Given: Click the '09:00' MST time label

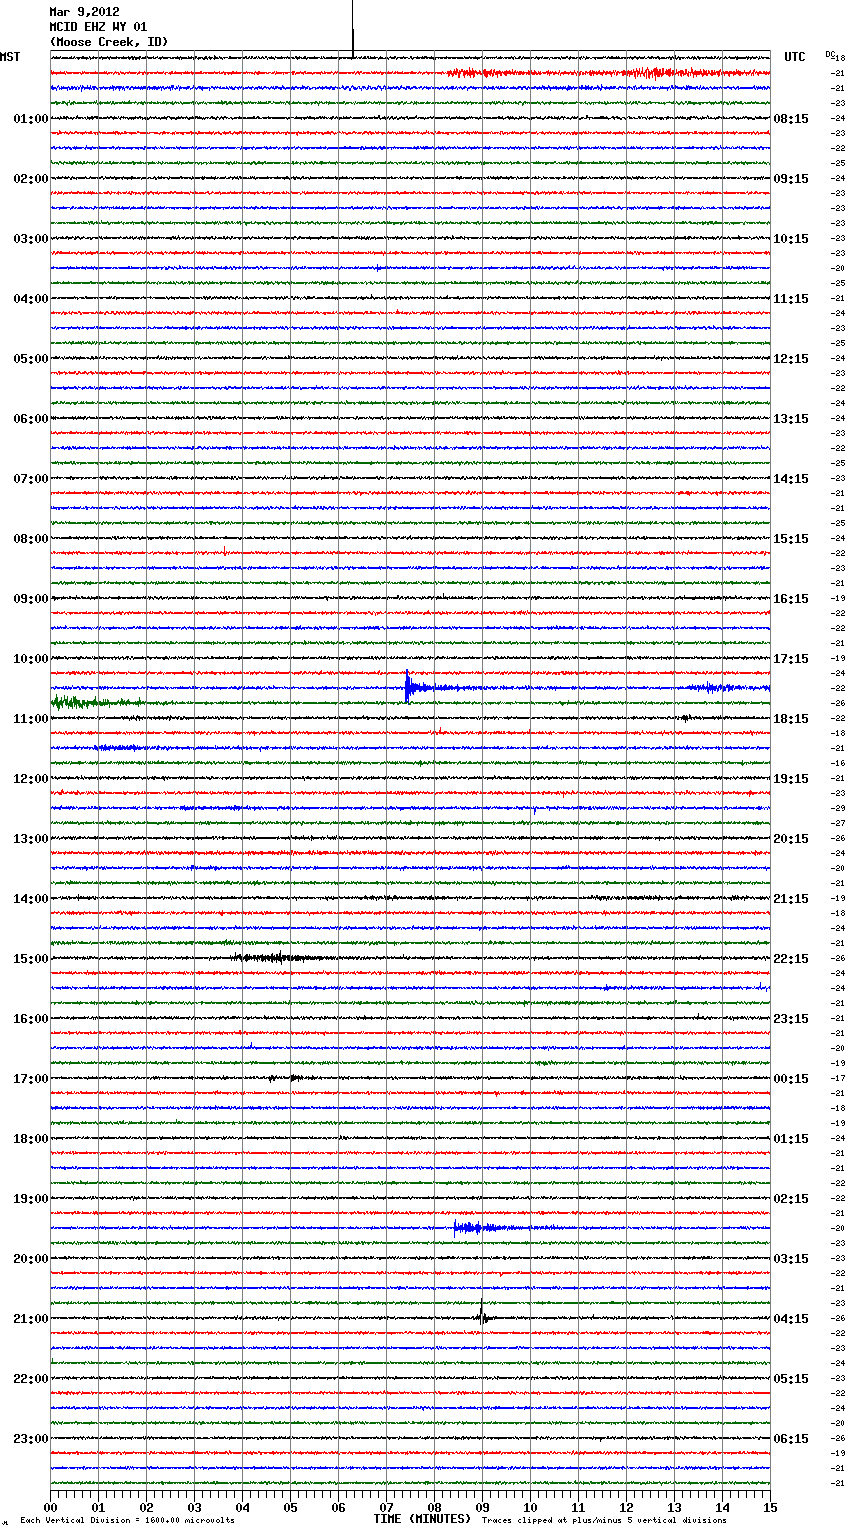Looking at the screenshot, I should pyautogui.click(x=30, y=599).
